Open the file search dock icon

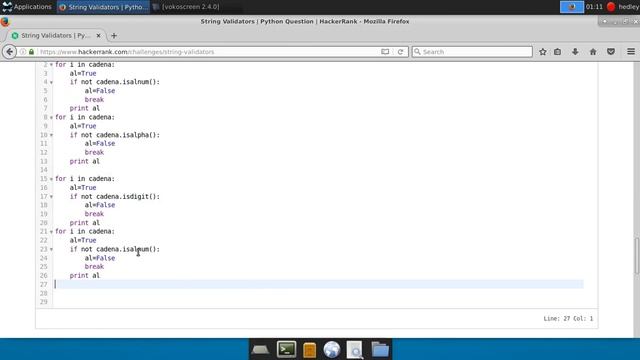[355, 350]
